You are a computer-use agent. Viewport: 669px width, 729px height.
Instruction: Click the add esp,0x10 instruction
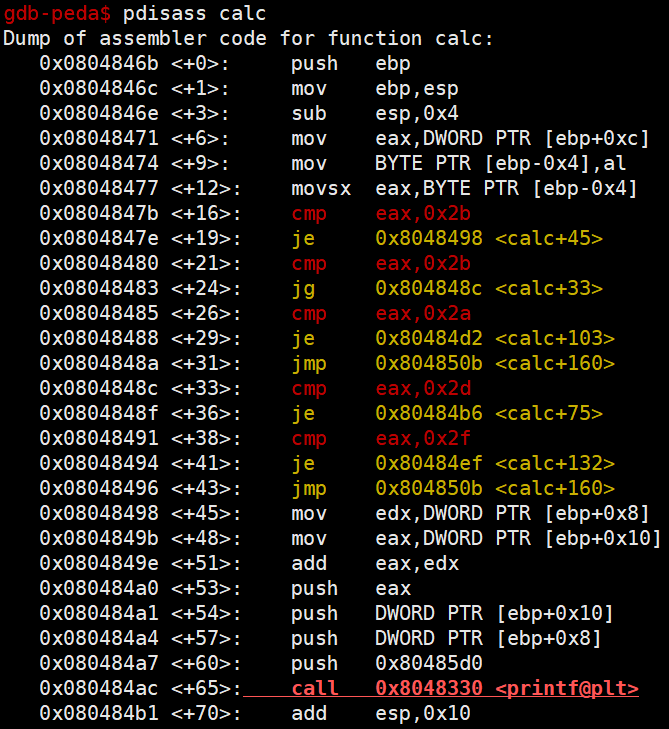pos(381,713)
